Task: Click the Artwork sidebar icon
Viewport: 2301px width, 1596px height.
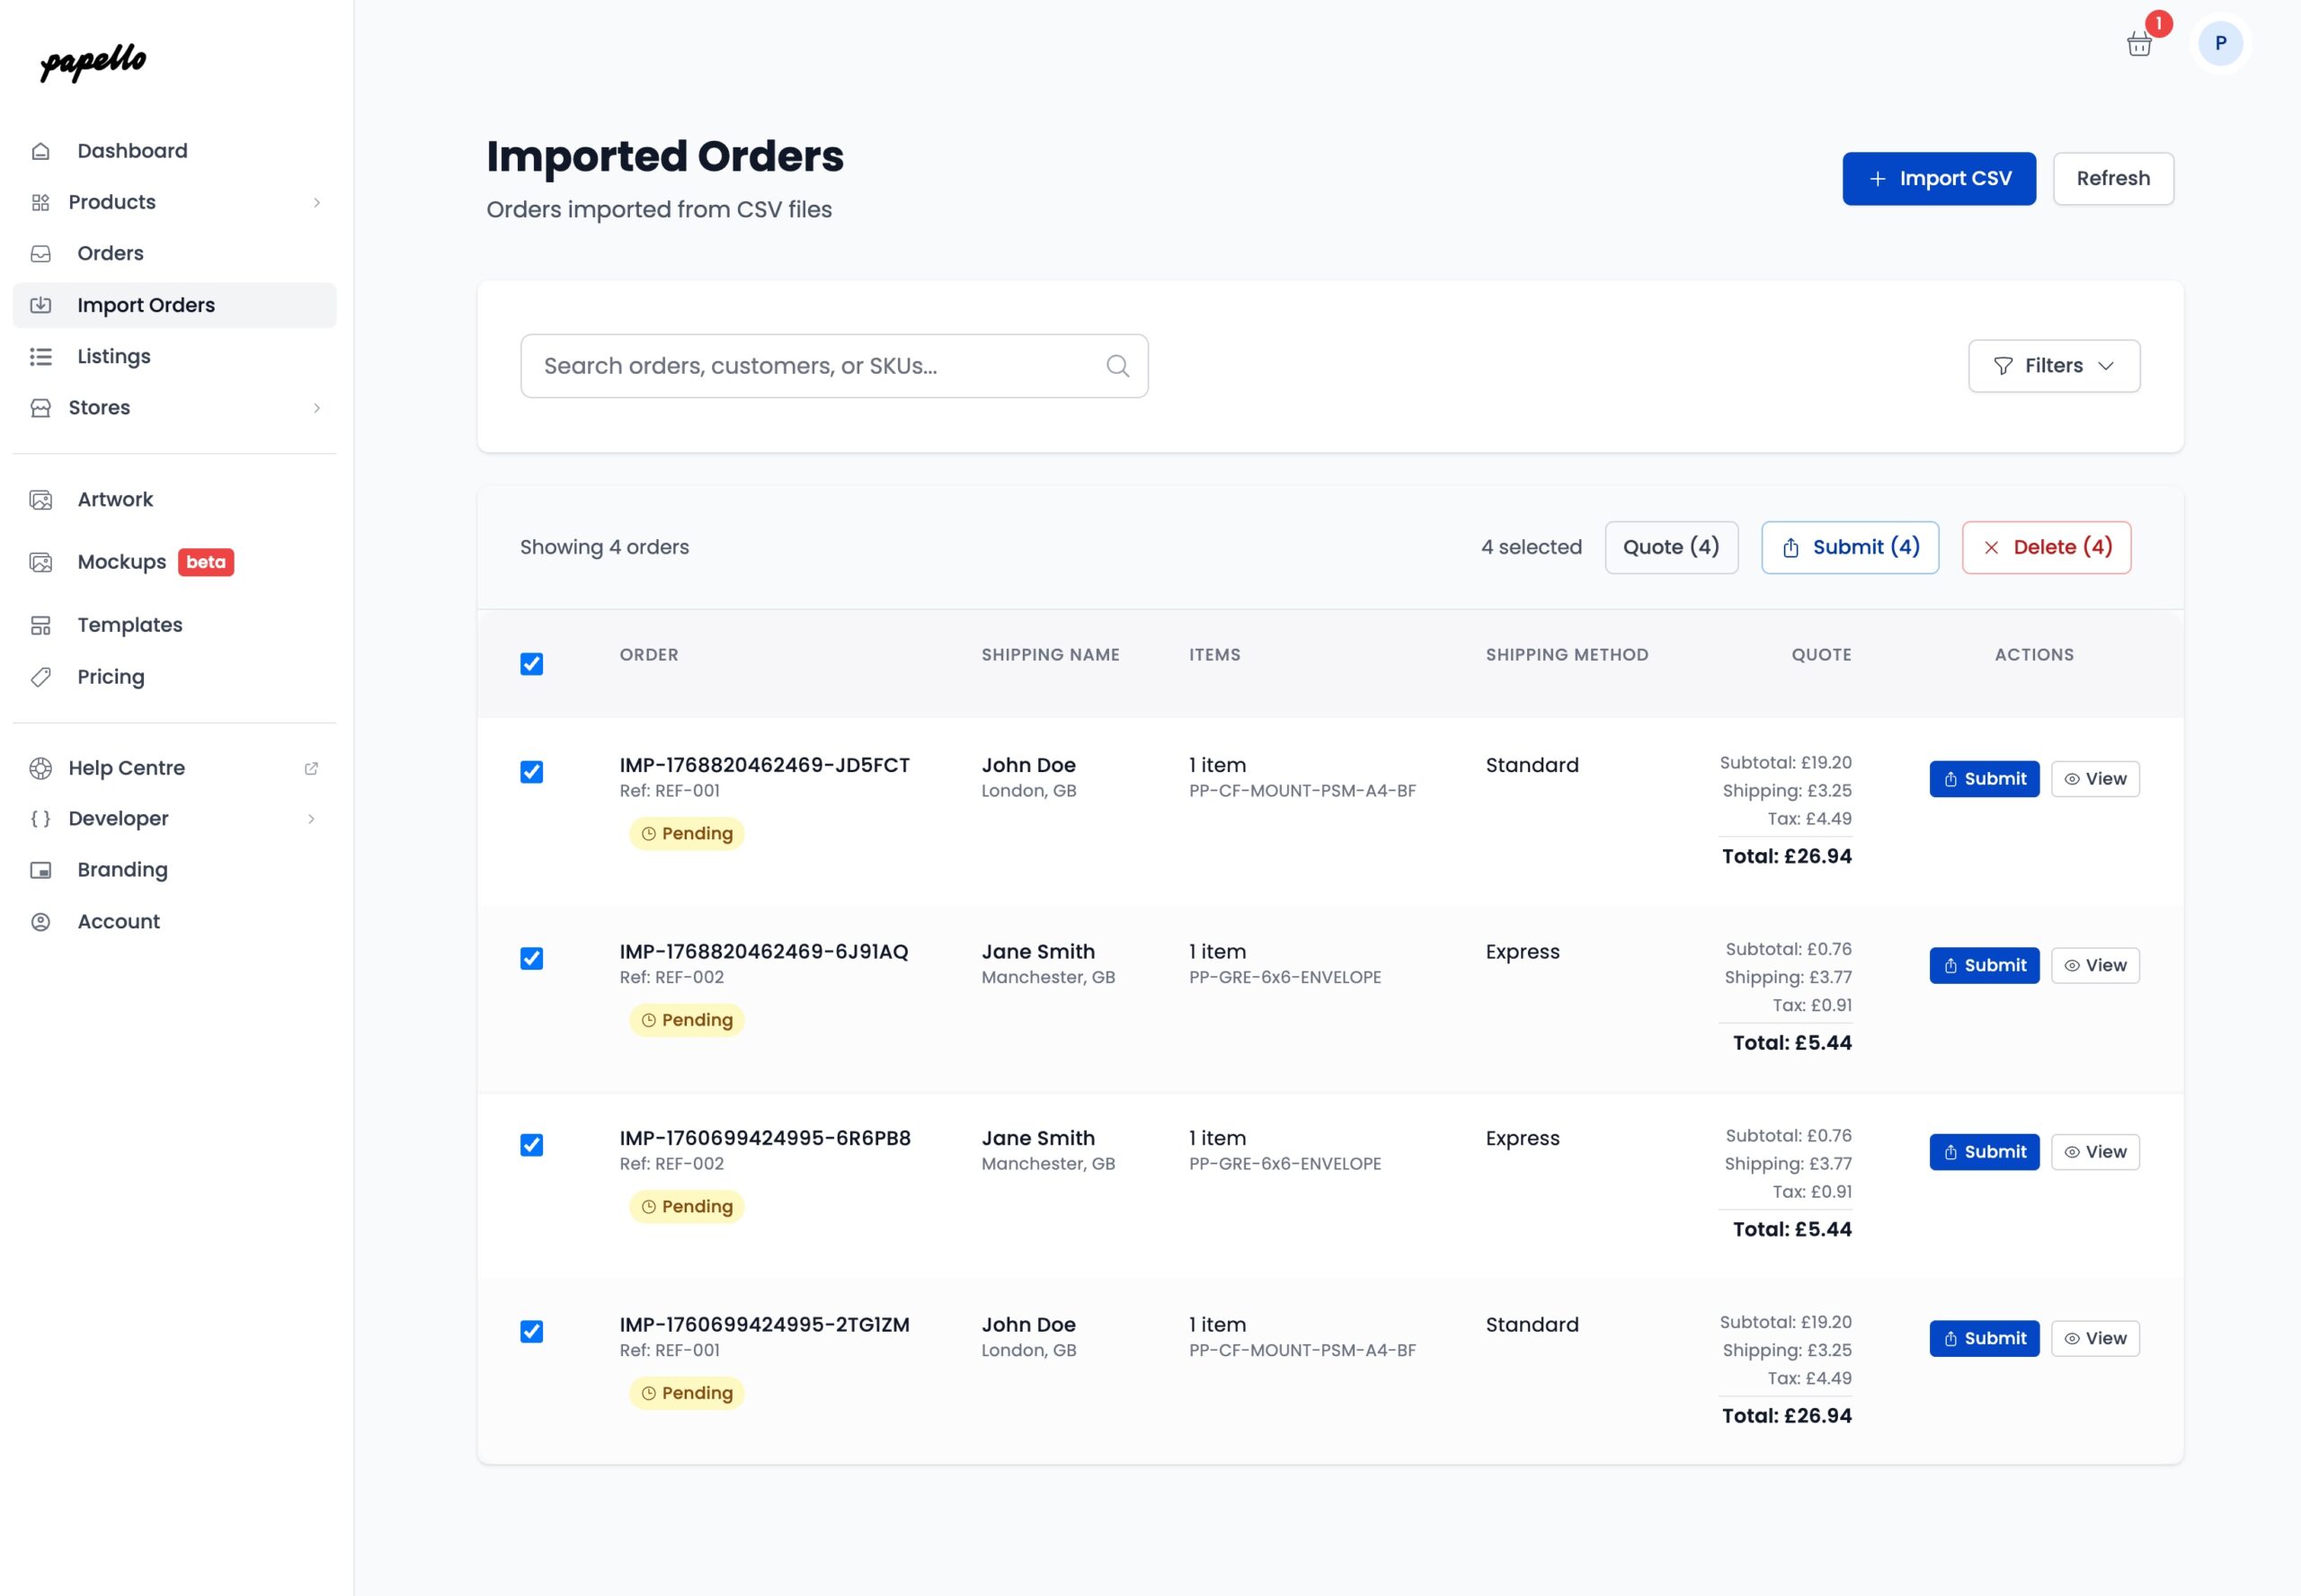Action: point(41,499)
